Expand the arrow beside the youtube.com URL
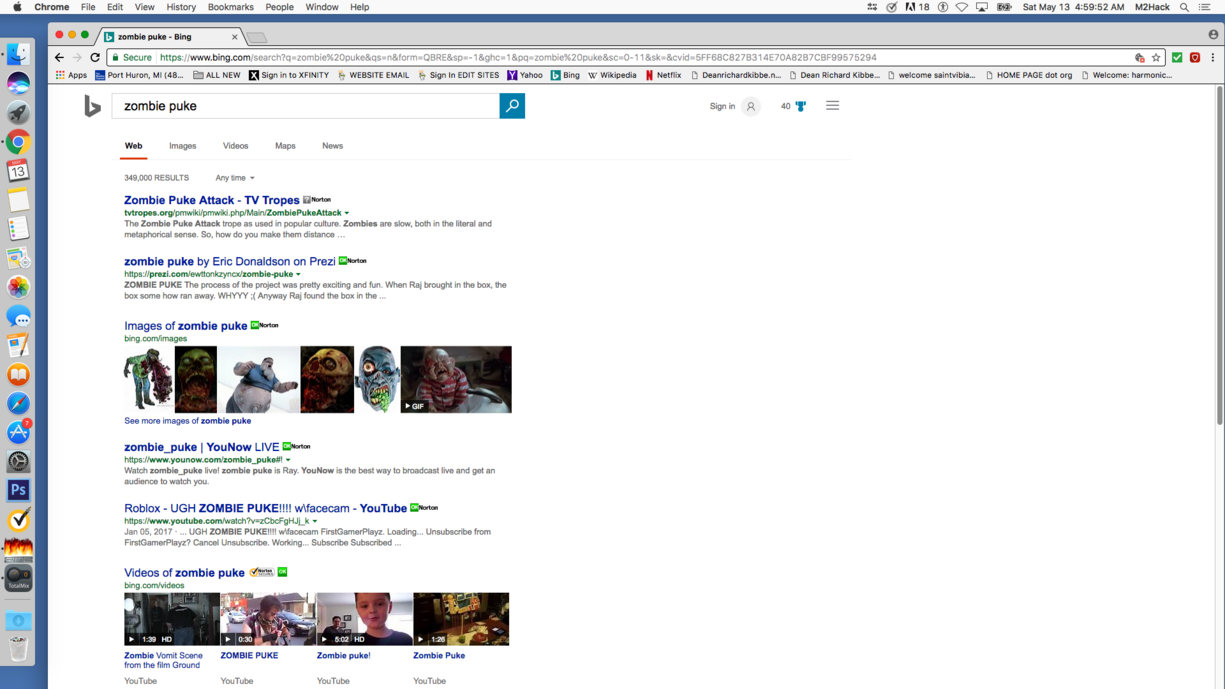 click(315, 521)
